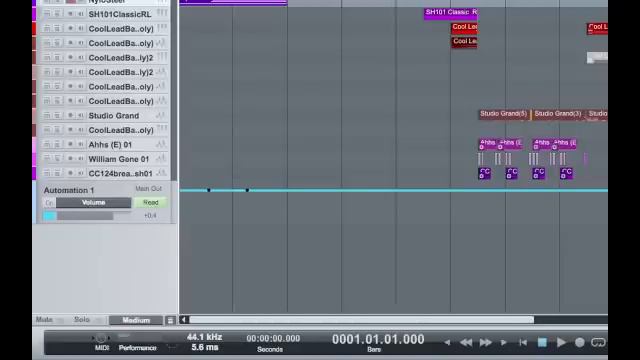The image size is (640, 360).
Task: Toggle monitor on Studio Grand track
Action: tap(80, 116)
